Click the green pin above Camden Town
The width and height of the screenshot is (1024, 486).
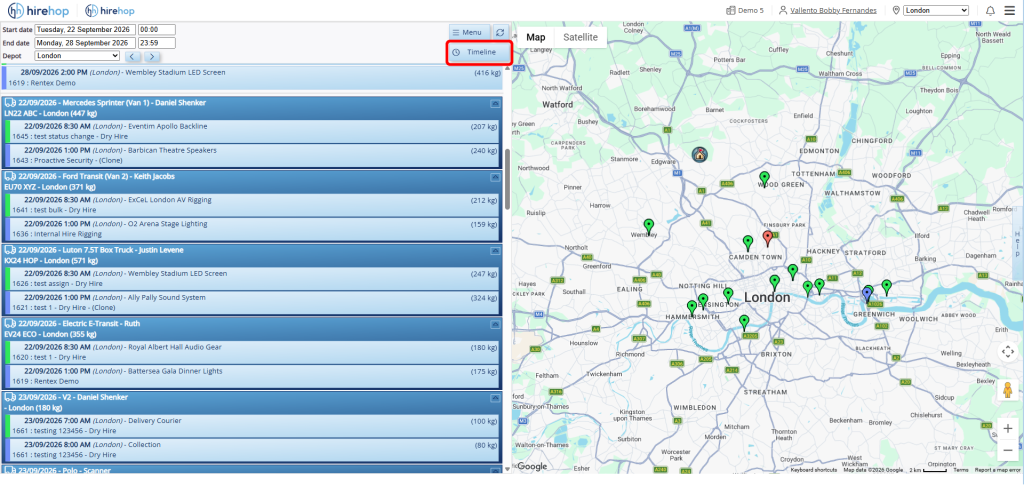point(748,243)
